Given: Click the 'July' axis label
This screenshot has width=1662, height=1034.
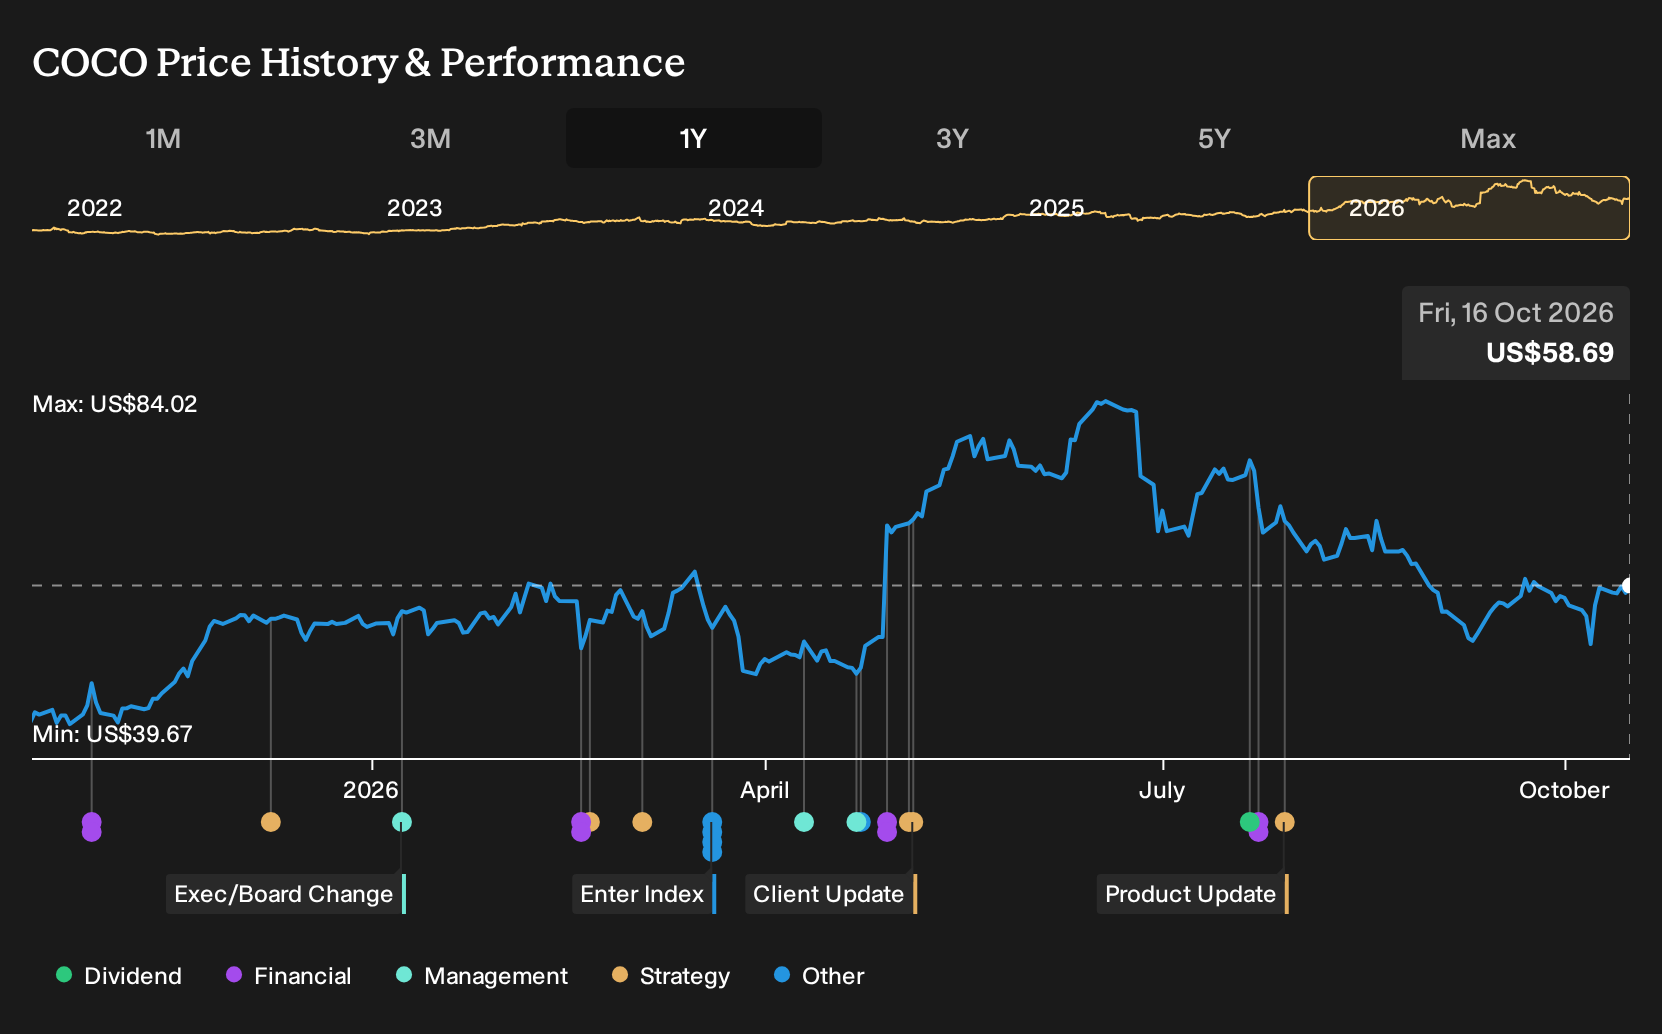Looking at the screenshot, I should click(1162, 790).
